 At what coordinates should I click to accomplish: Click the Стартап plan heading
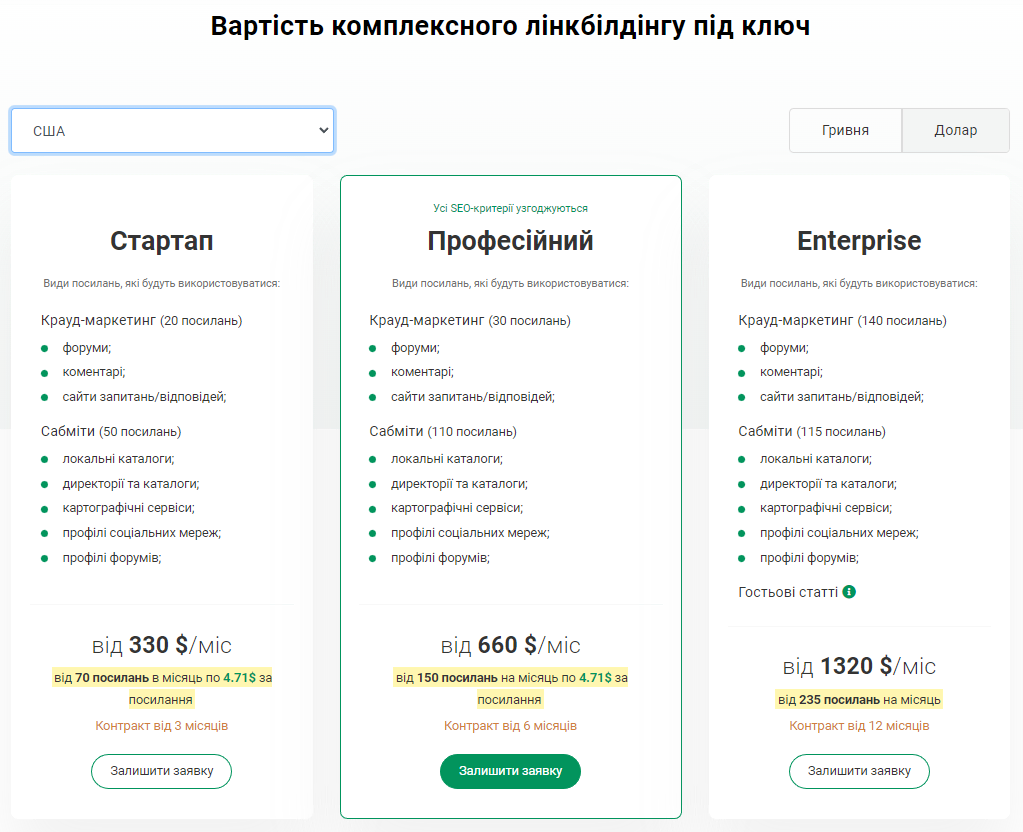tap(162, 241)
